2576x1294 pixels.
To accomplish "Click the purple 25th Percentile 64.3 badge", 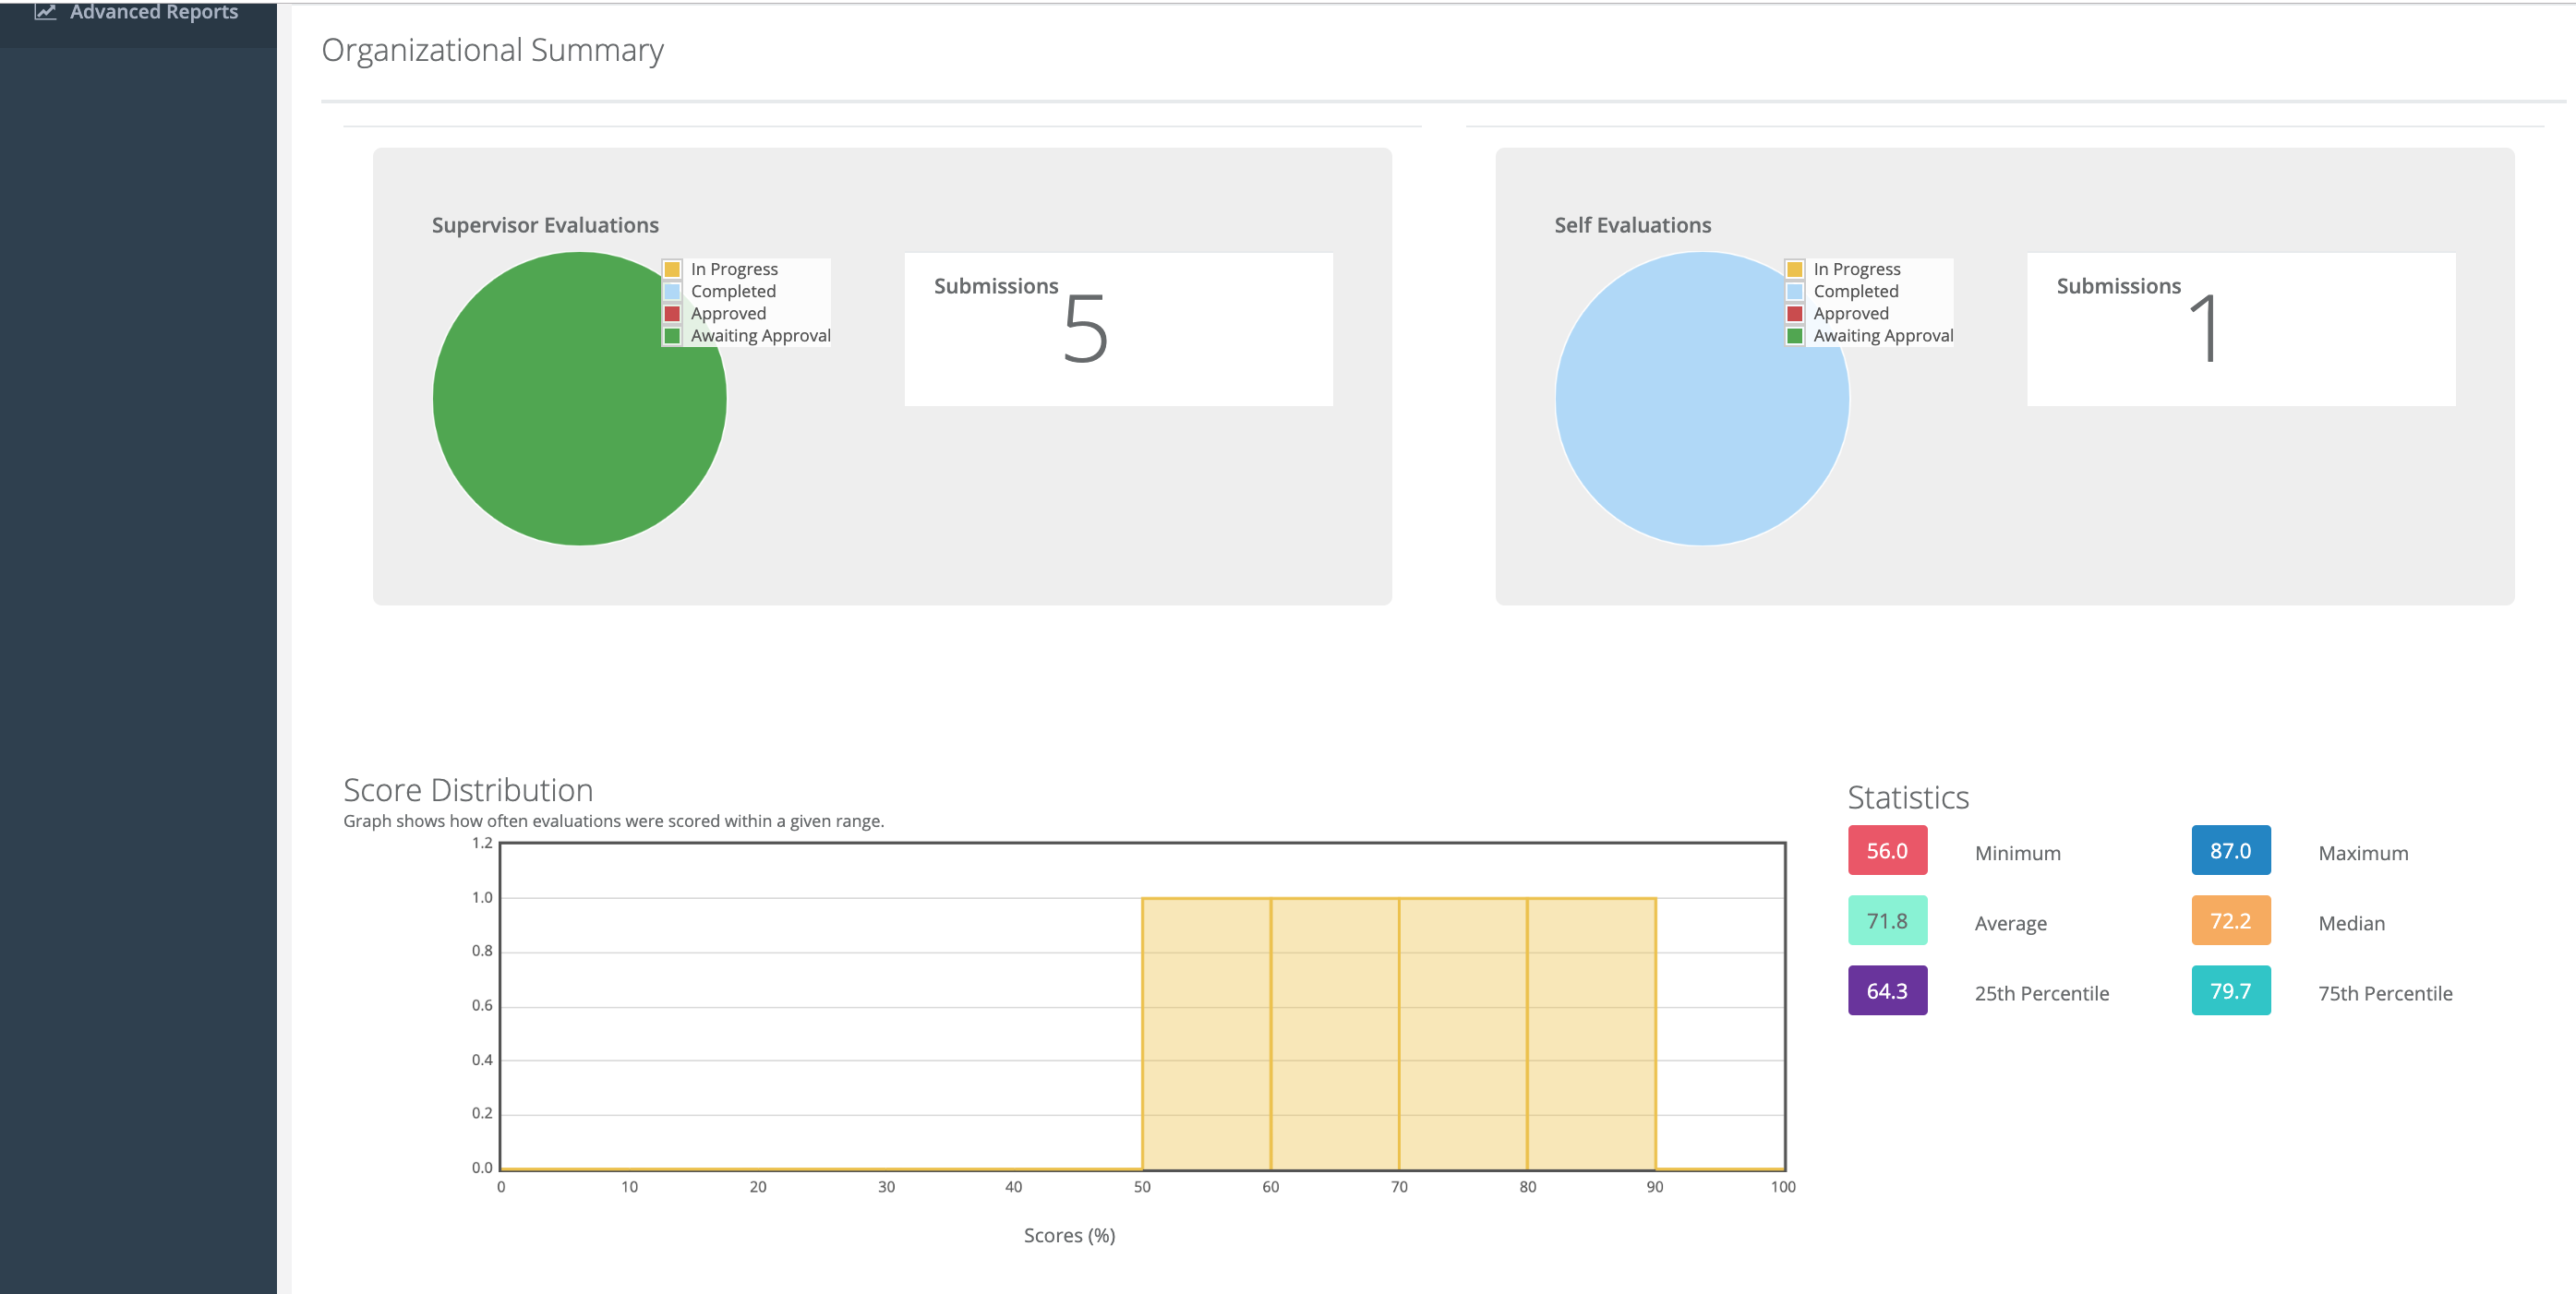I will 1887,991.
